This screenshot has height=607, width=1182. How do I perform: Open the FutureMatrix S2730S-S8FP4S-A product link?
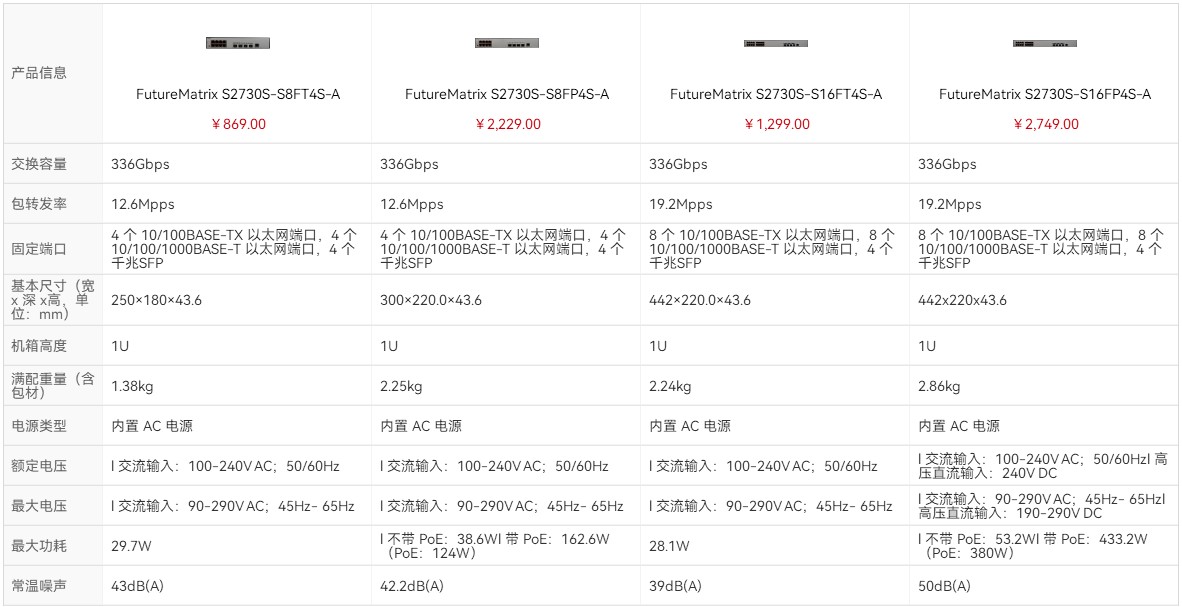point(507,94)
